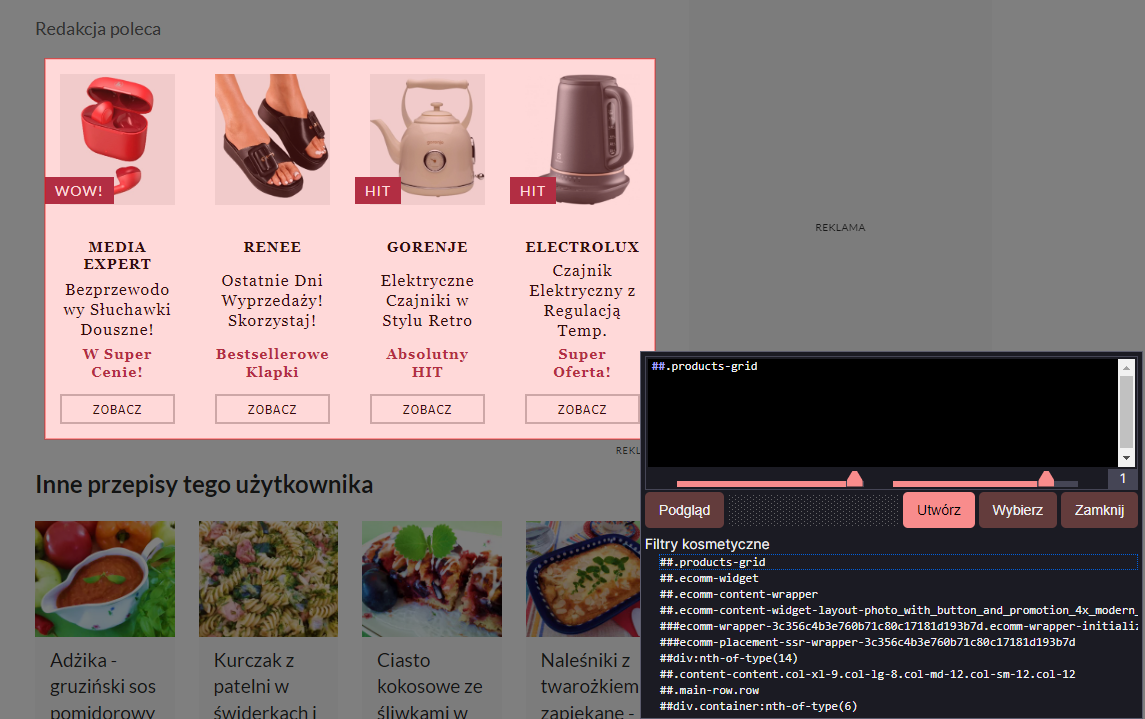Image resolution: width=1145 pixels, height=719 pixels.
Task: Click 'Bestsellerowe Klapki' promo text
Action: click(272, 363)
